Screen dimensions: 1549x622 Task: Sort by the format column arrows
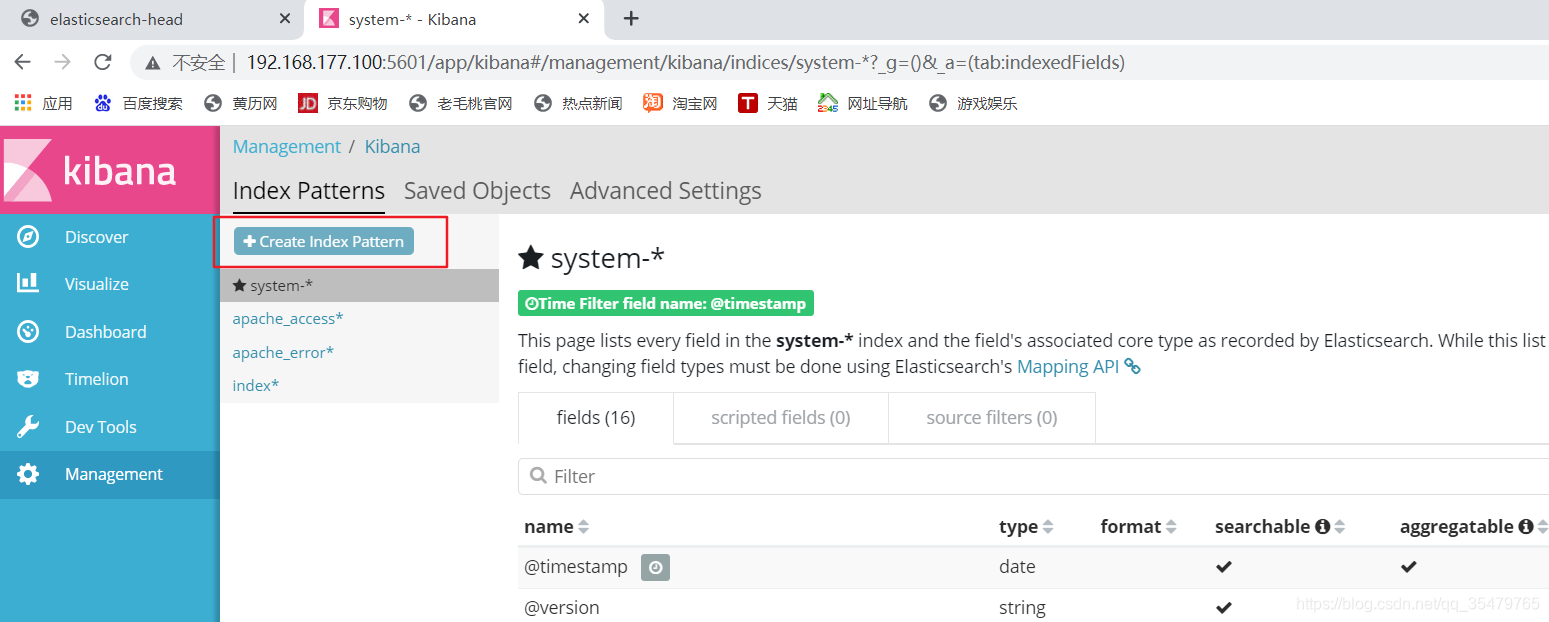point(1171,527)
